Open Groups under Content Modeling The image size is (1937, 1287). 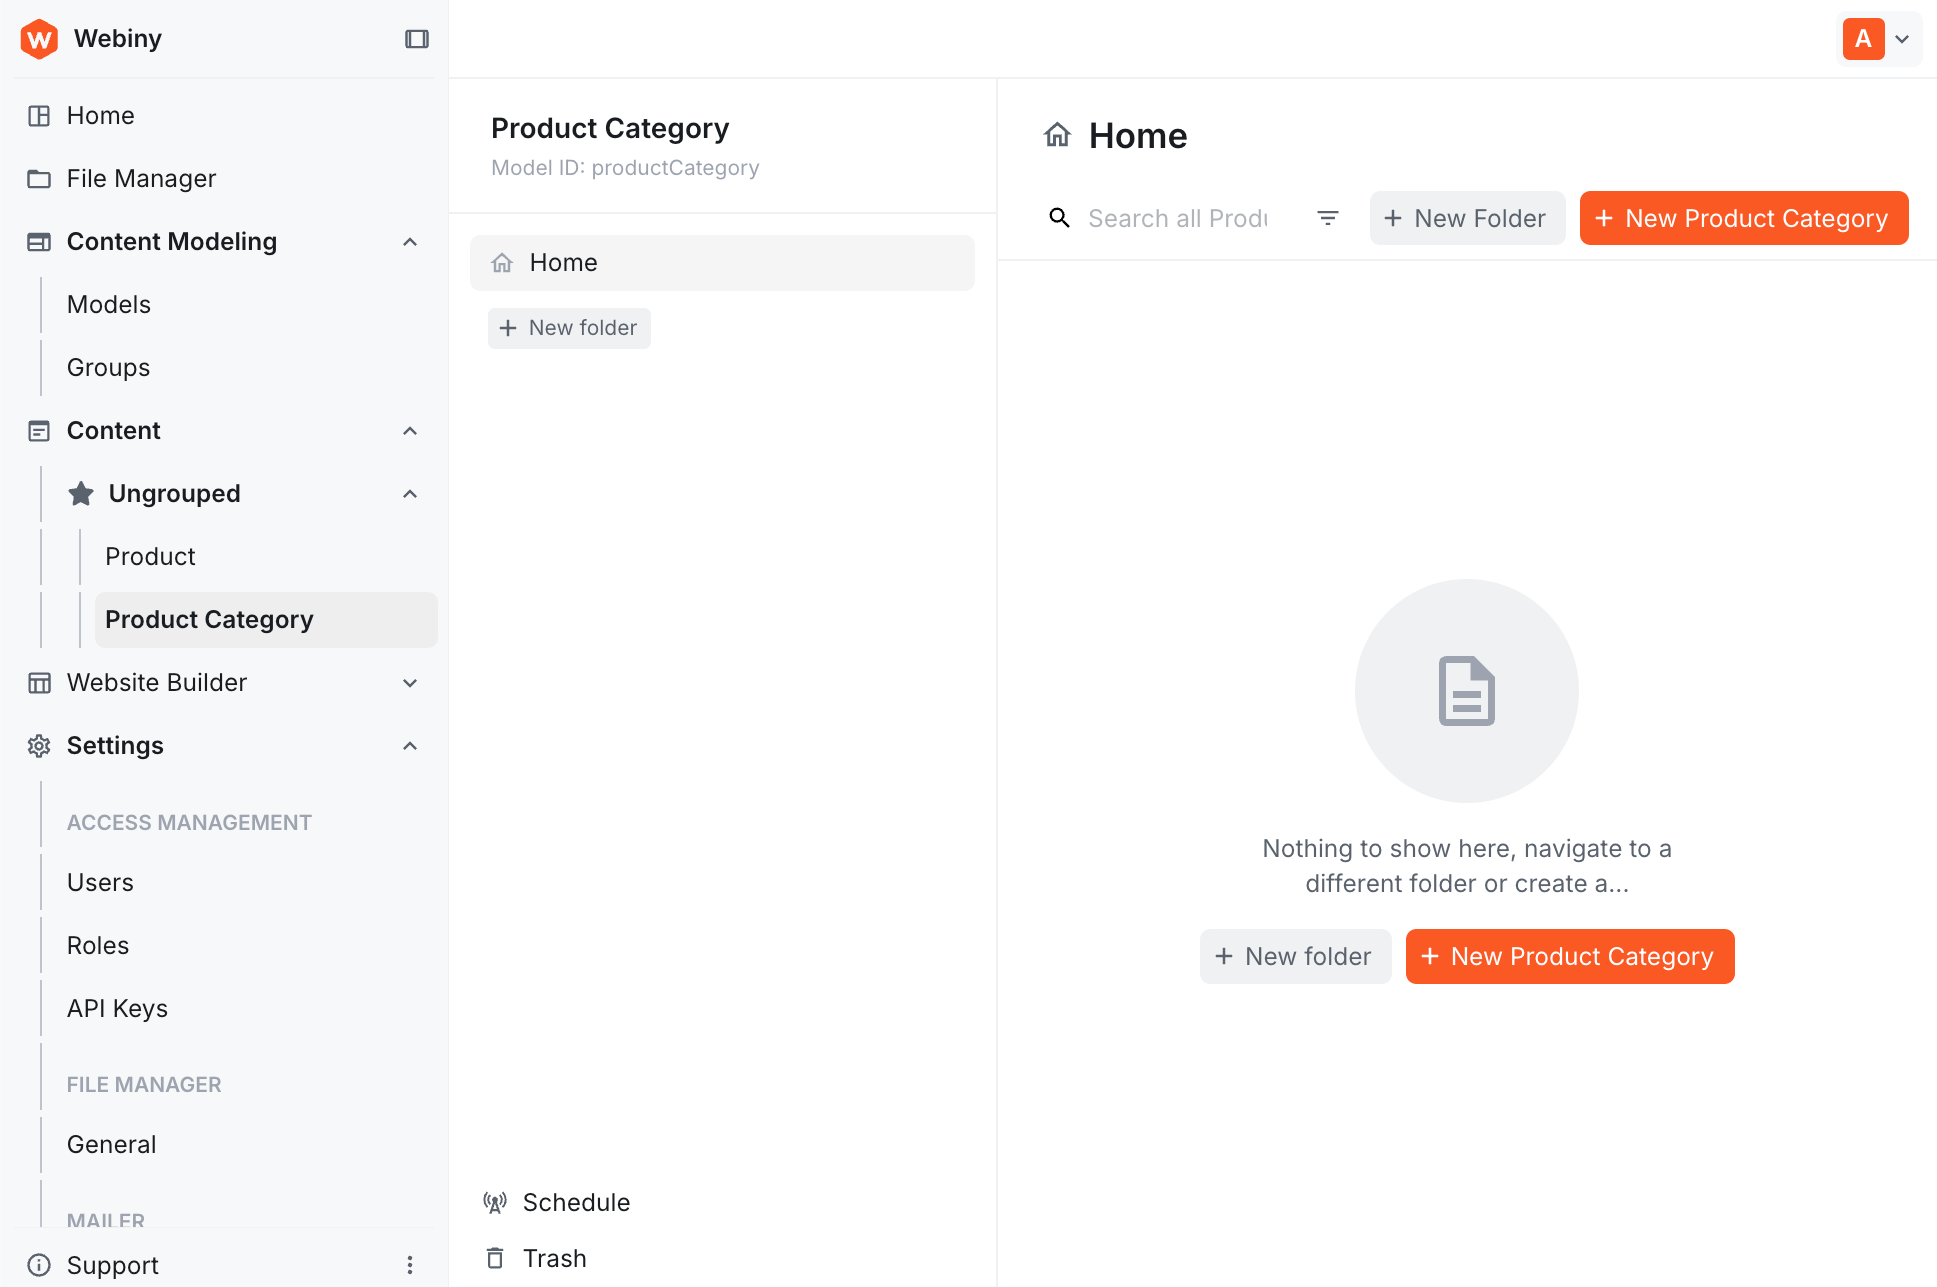pos(108,367)
